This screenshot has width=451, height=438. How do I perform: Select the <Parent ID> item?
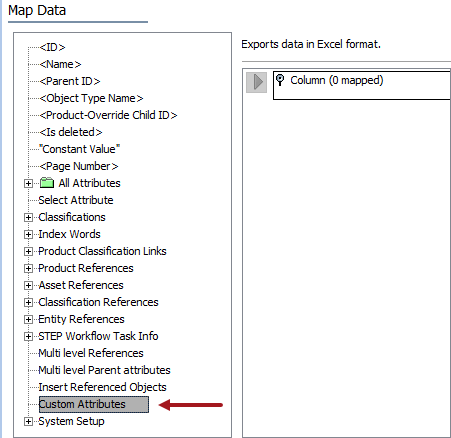70,81
